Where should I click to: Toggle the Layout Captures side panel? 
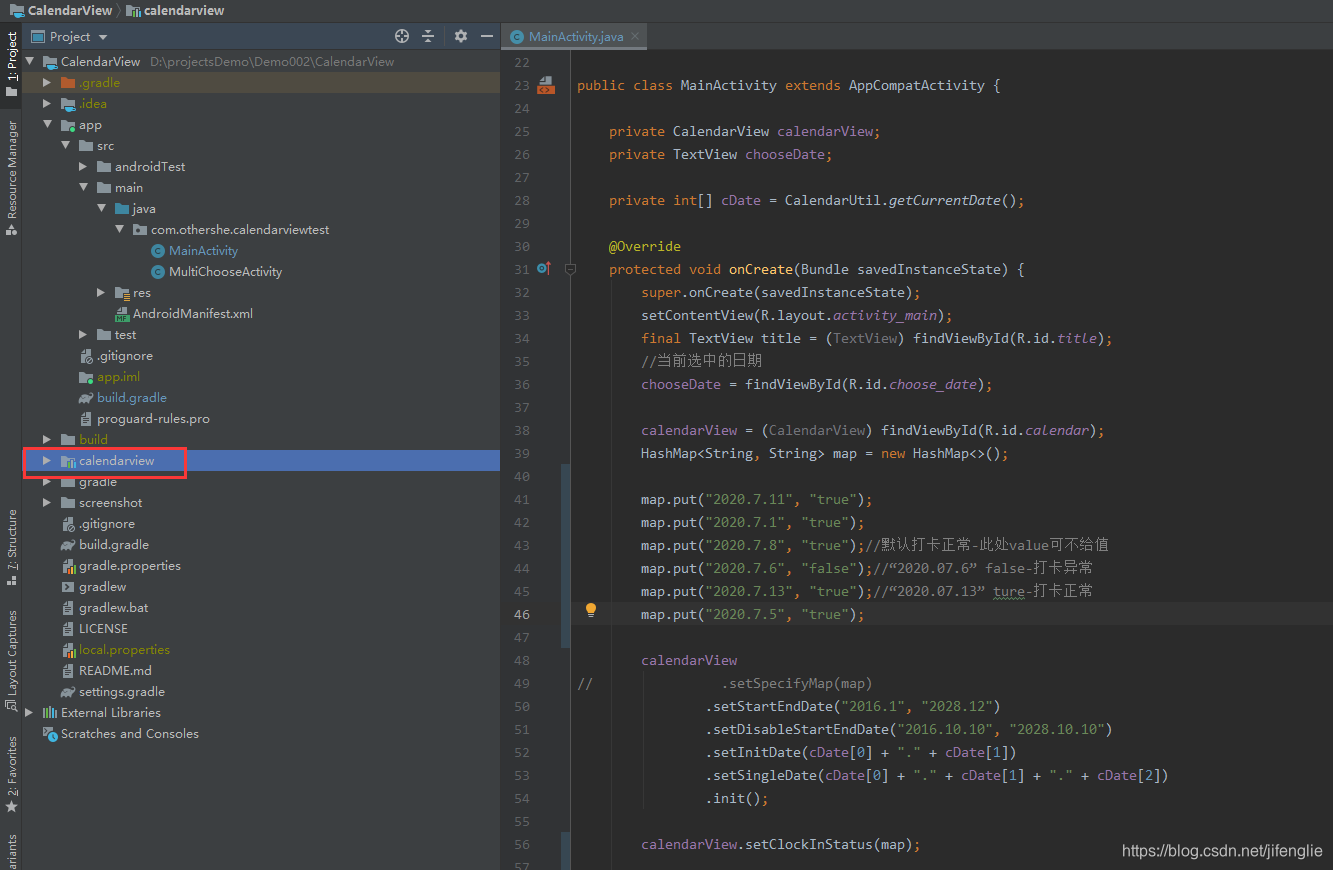[11, 660]
